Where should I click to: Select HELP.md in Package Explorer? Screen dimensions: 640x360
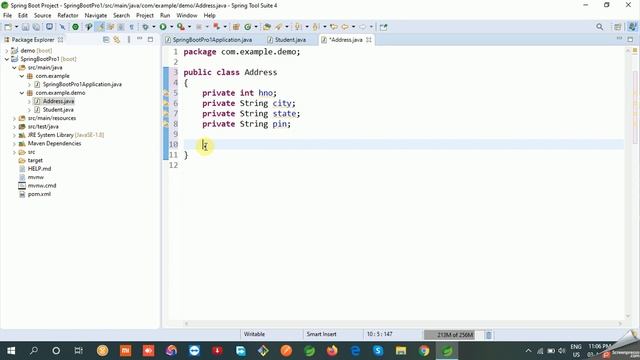coord(39,169)
